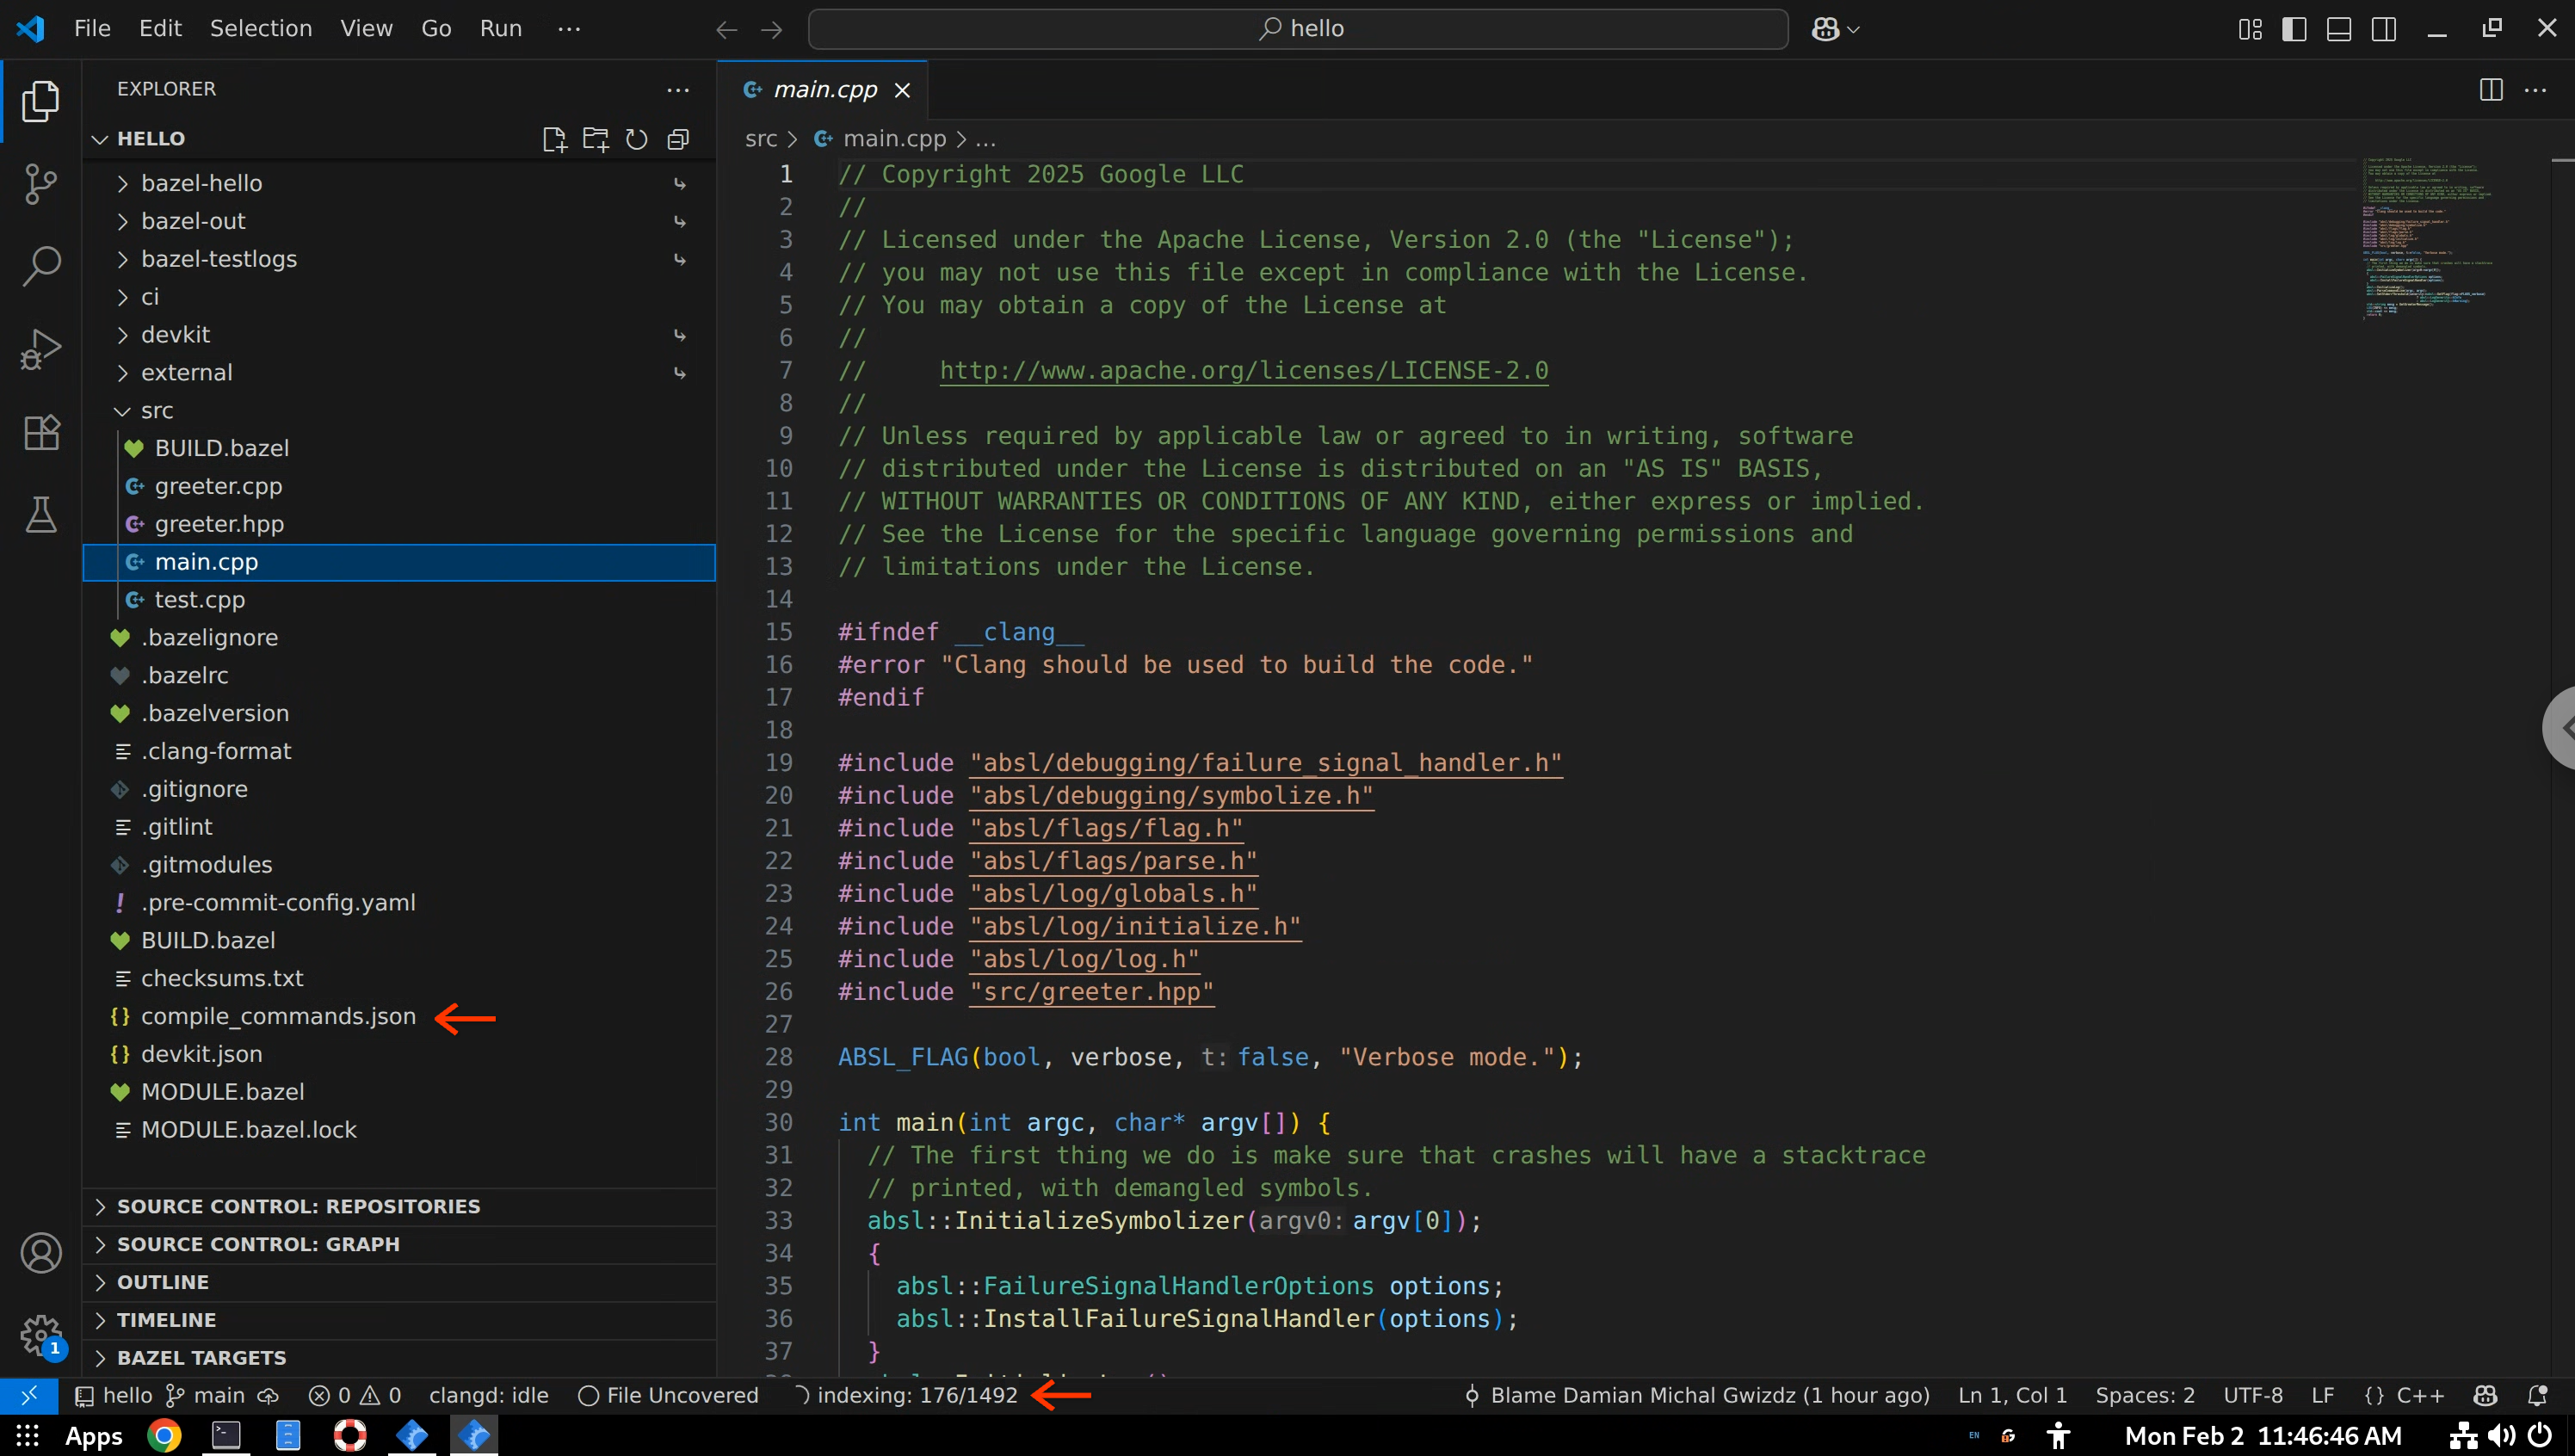
Task: Create a new file in HELLO
Action: (x=554, y=139)
